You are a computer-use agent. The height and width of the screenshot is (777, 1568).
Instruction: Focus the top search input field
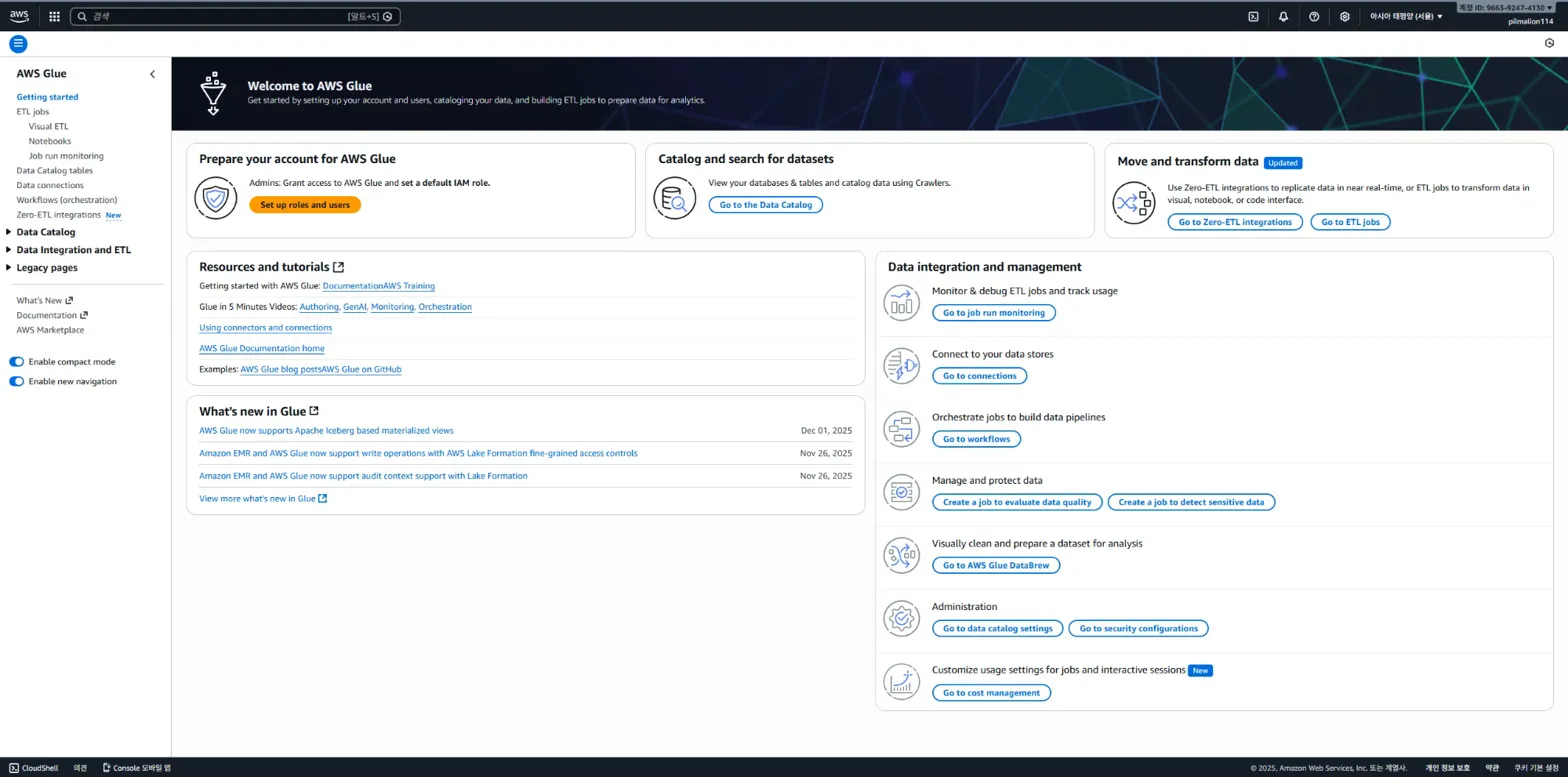[235, 16]
